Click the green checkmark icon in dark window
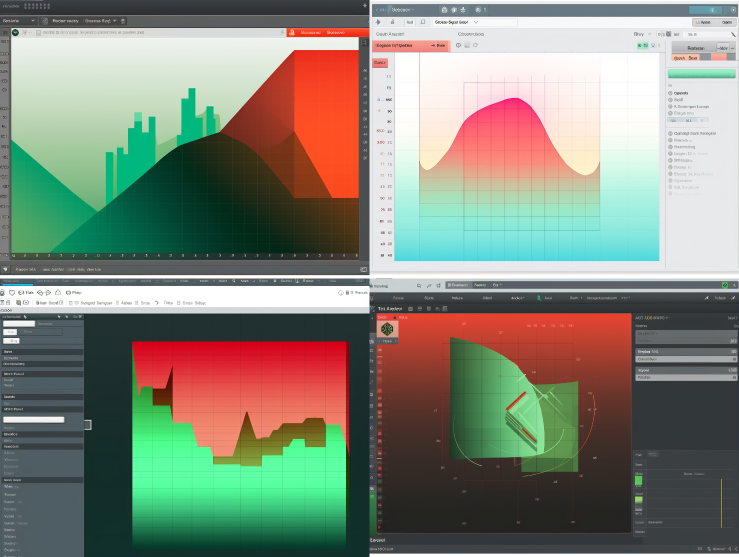Screen dimensions: 739x557 725,285
